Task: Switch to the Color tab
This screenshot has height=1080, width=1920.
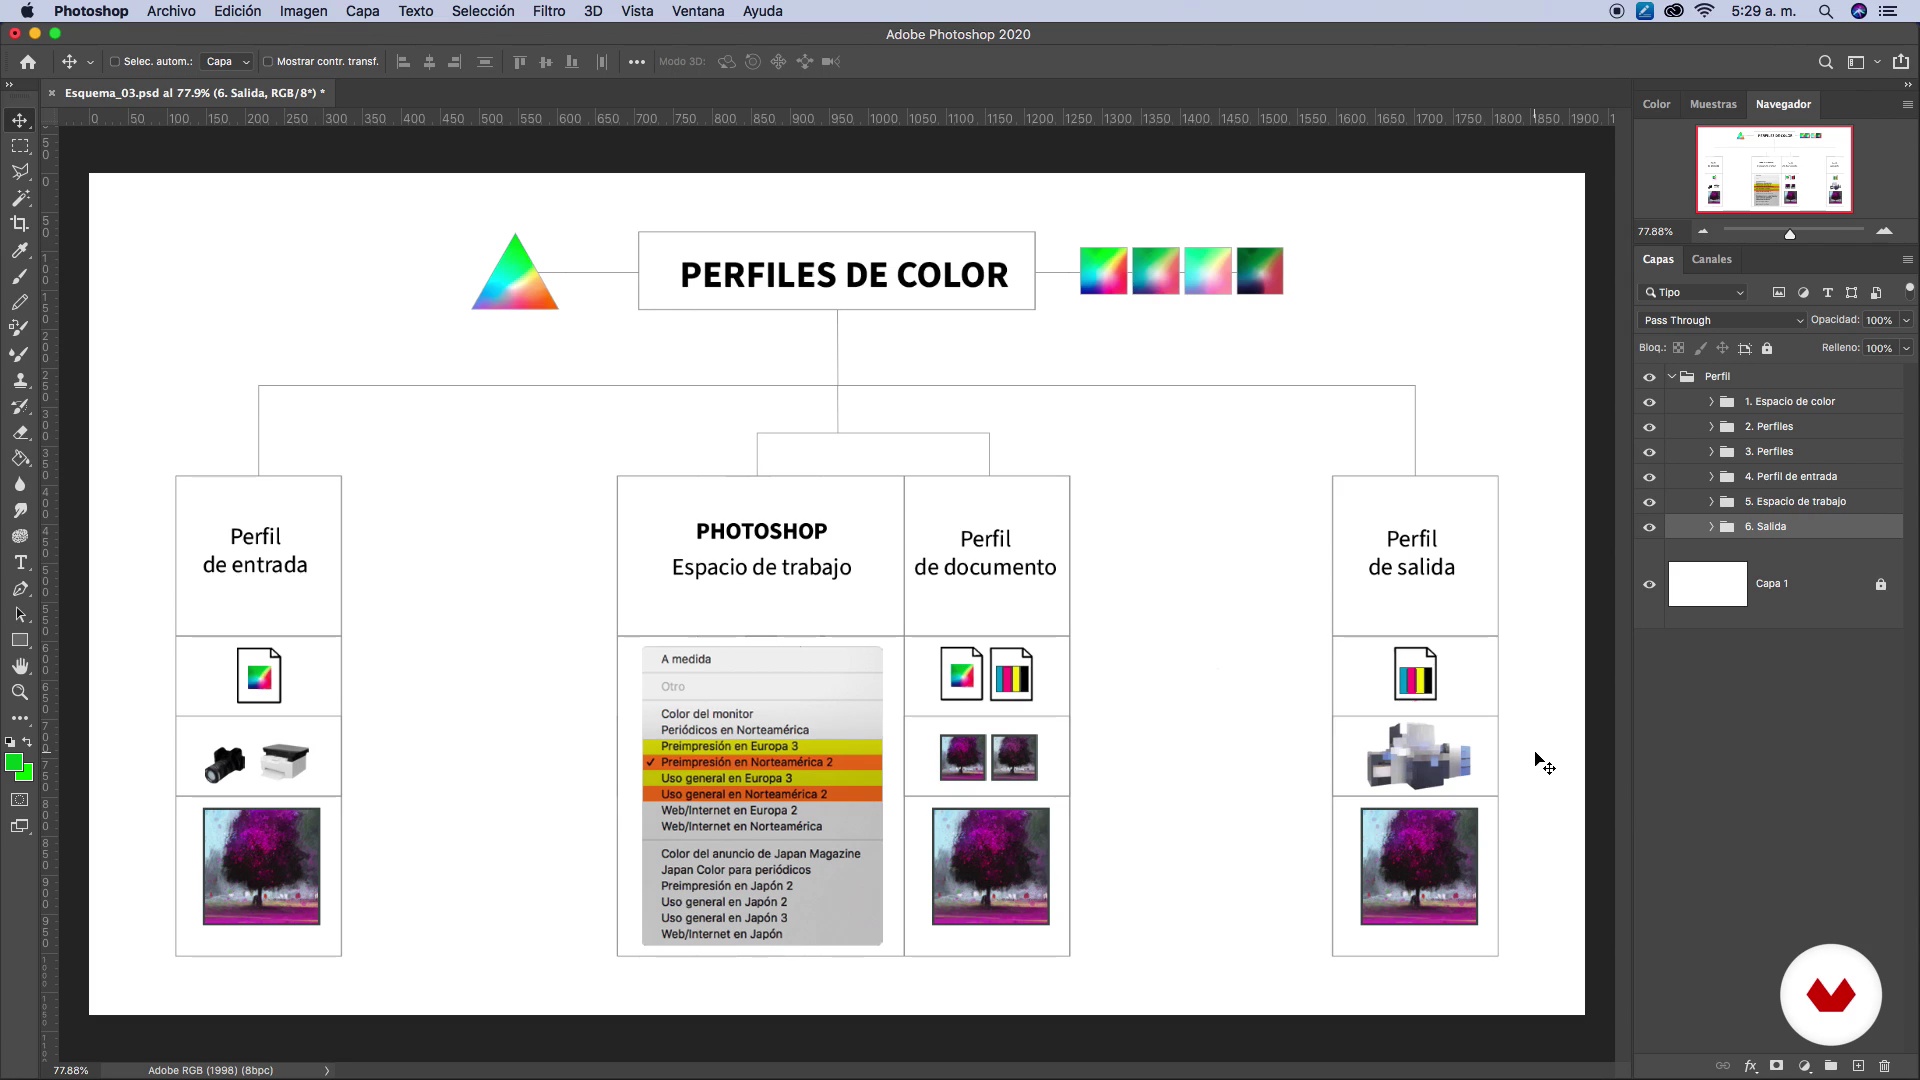Action: [x=1656, y=104]
